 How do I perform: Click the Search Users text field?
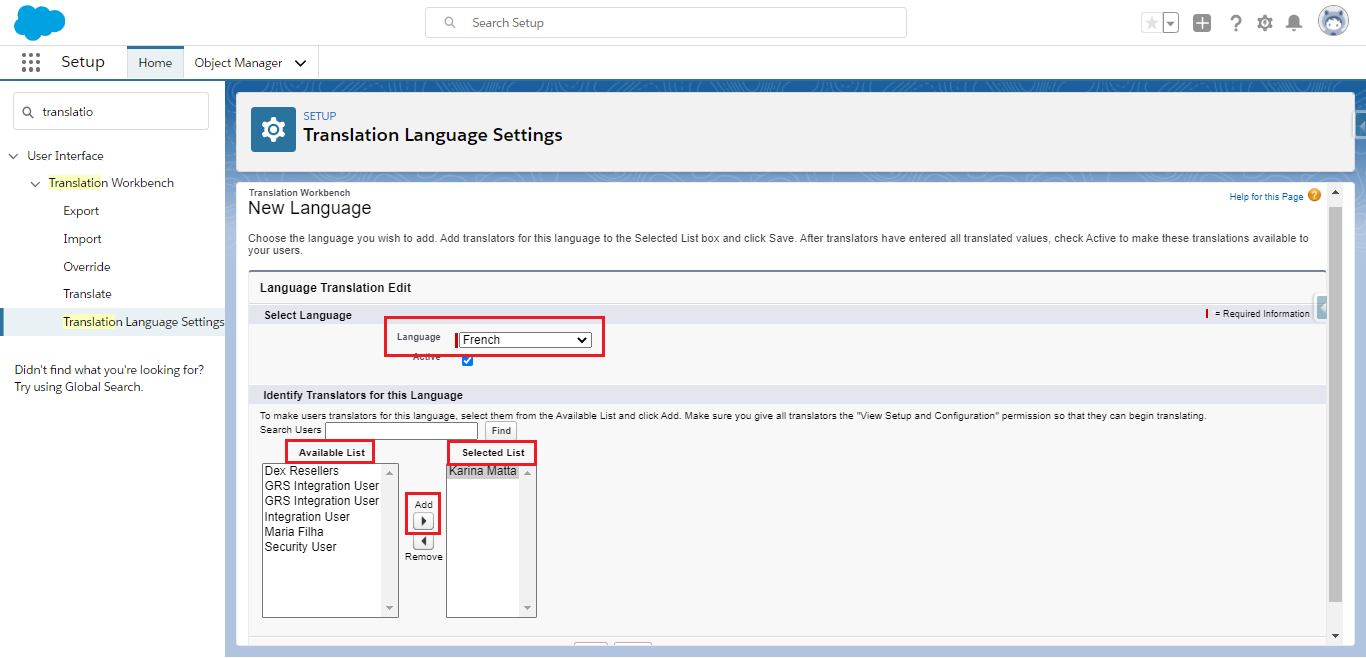pyautogui.click(x=401, y=430)
